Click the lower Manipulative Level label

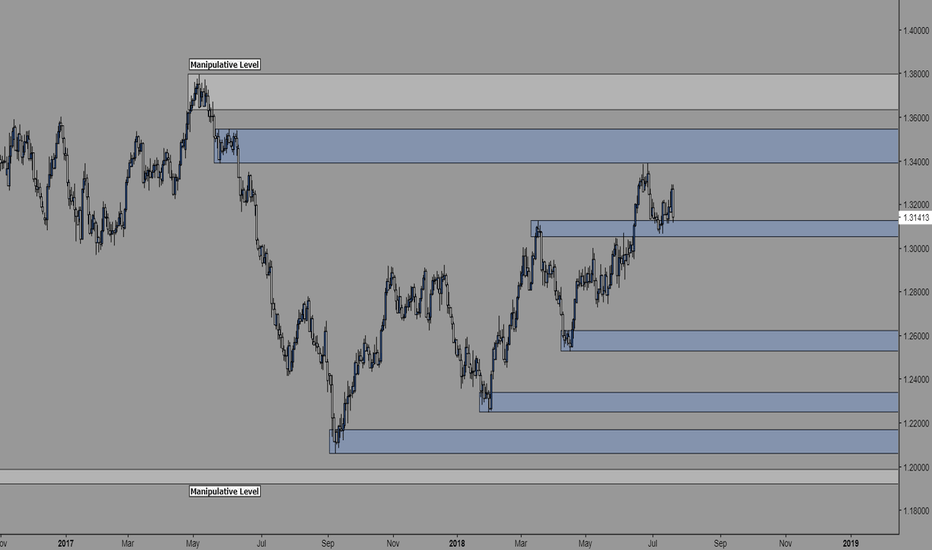(x=225, y=491)
